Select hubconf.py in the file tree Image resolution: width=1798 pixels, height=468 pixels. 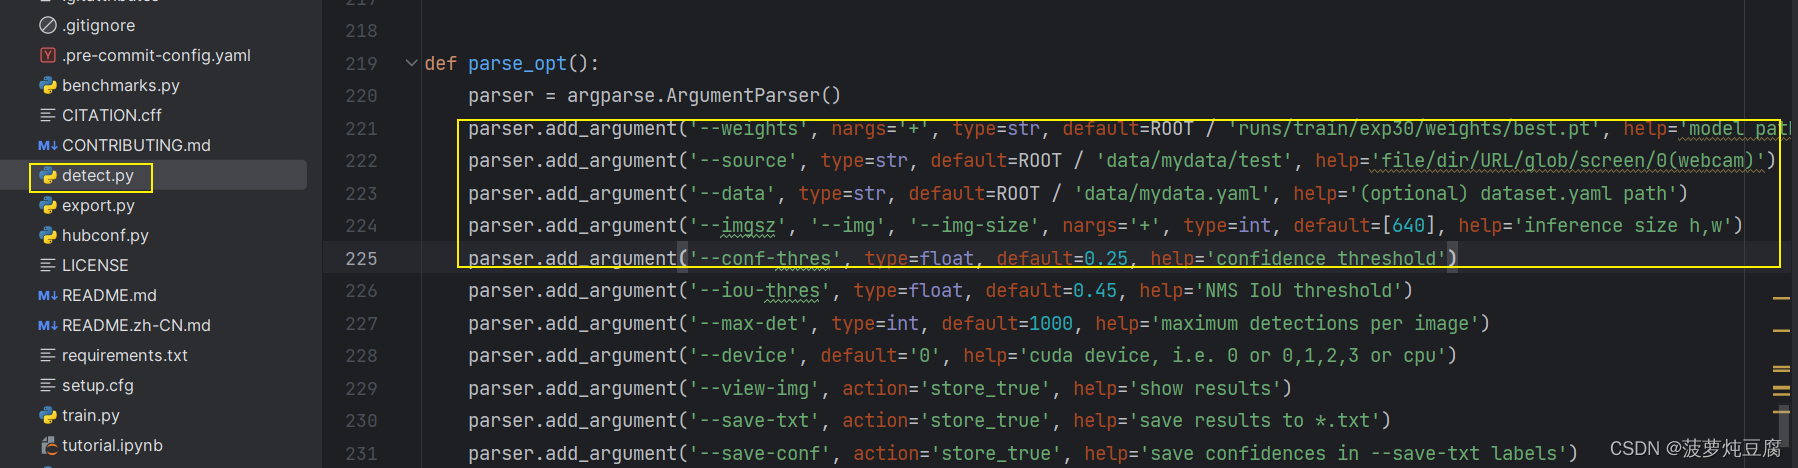105,235
